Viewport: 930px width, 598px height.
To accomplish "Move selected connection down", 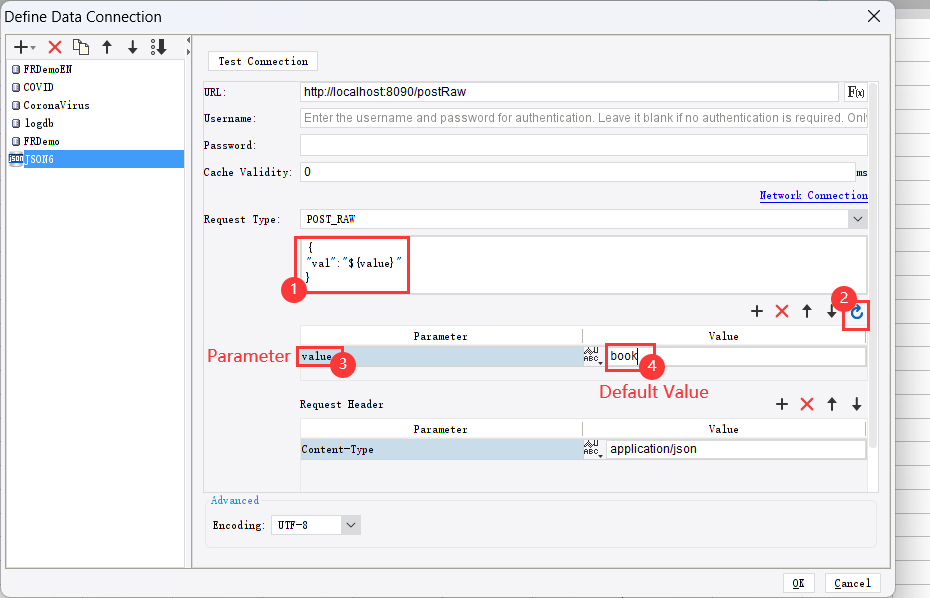I will coord(131,46).
